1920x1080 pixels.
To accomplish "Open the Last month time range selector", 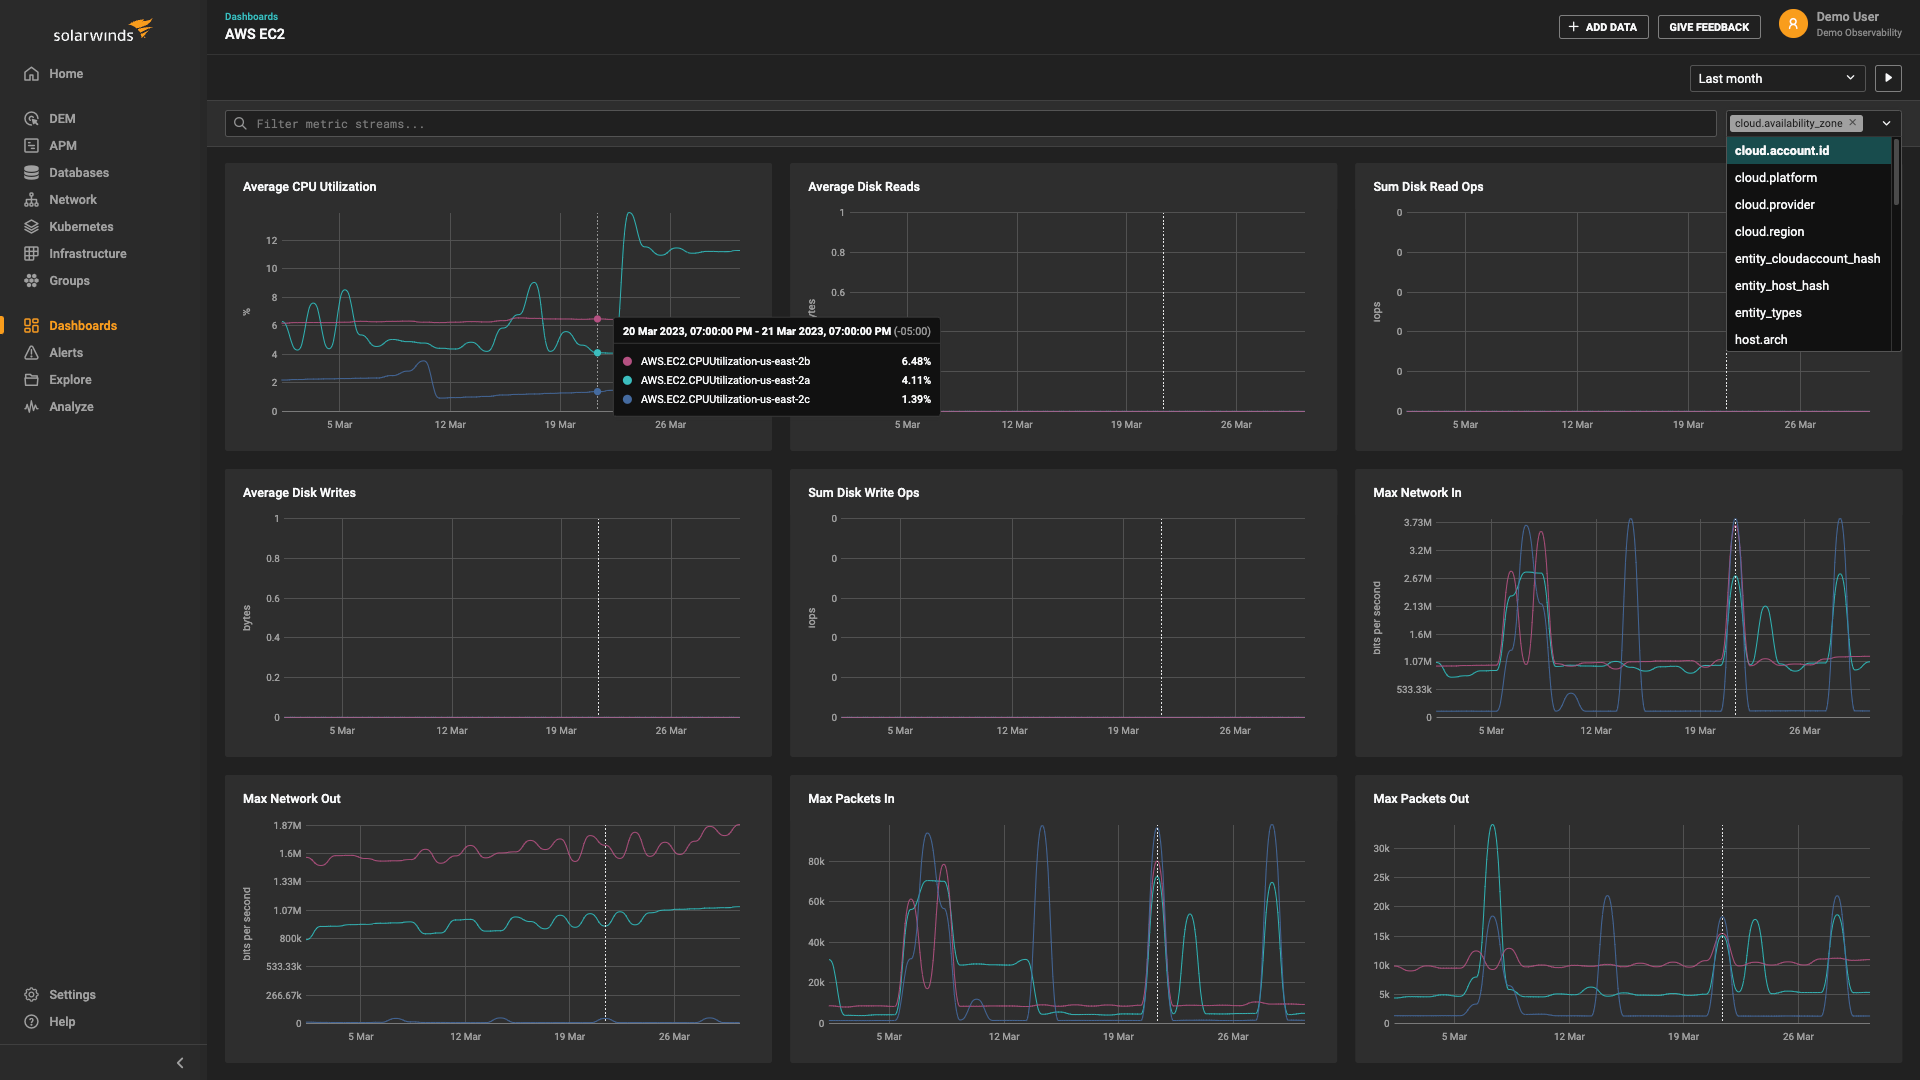I will click(1778, 78).
